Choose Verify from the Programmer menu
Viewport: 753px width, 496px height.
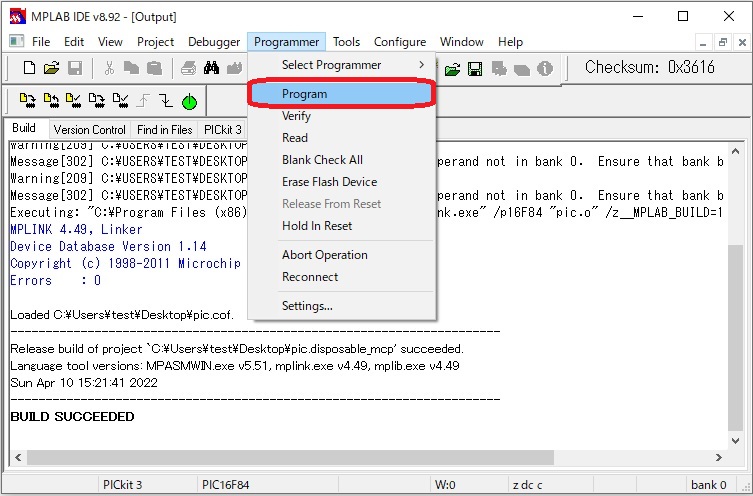(x=342, y=116)
